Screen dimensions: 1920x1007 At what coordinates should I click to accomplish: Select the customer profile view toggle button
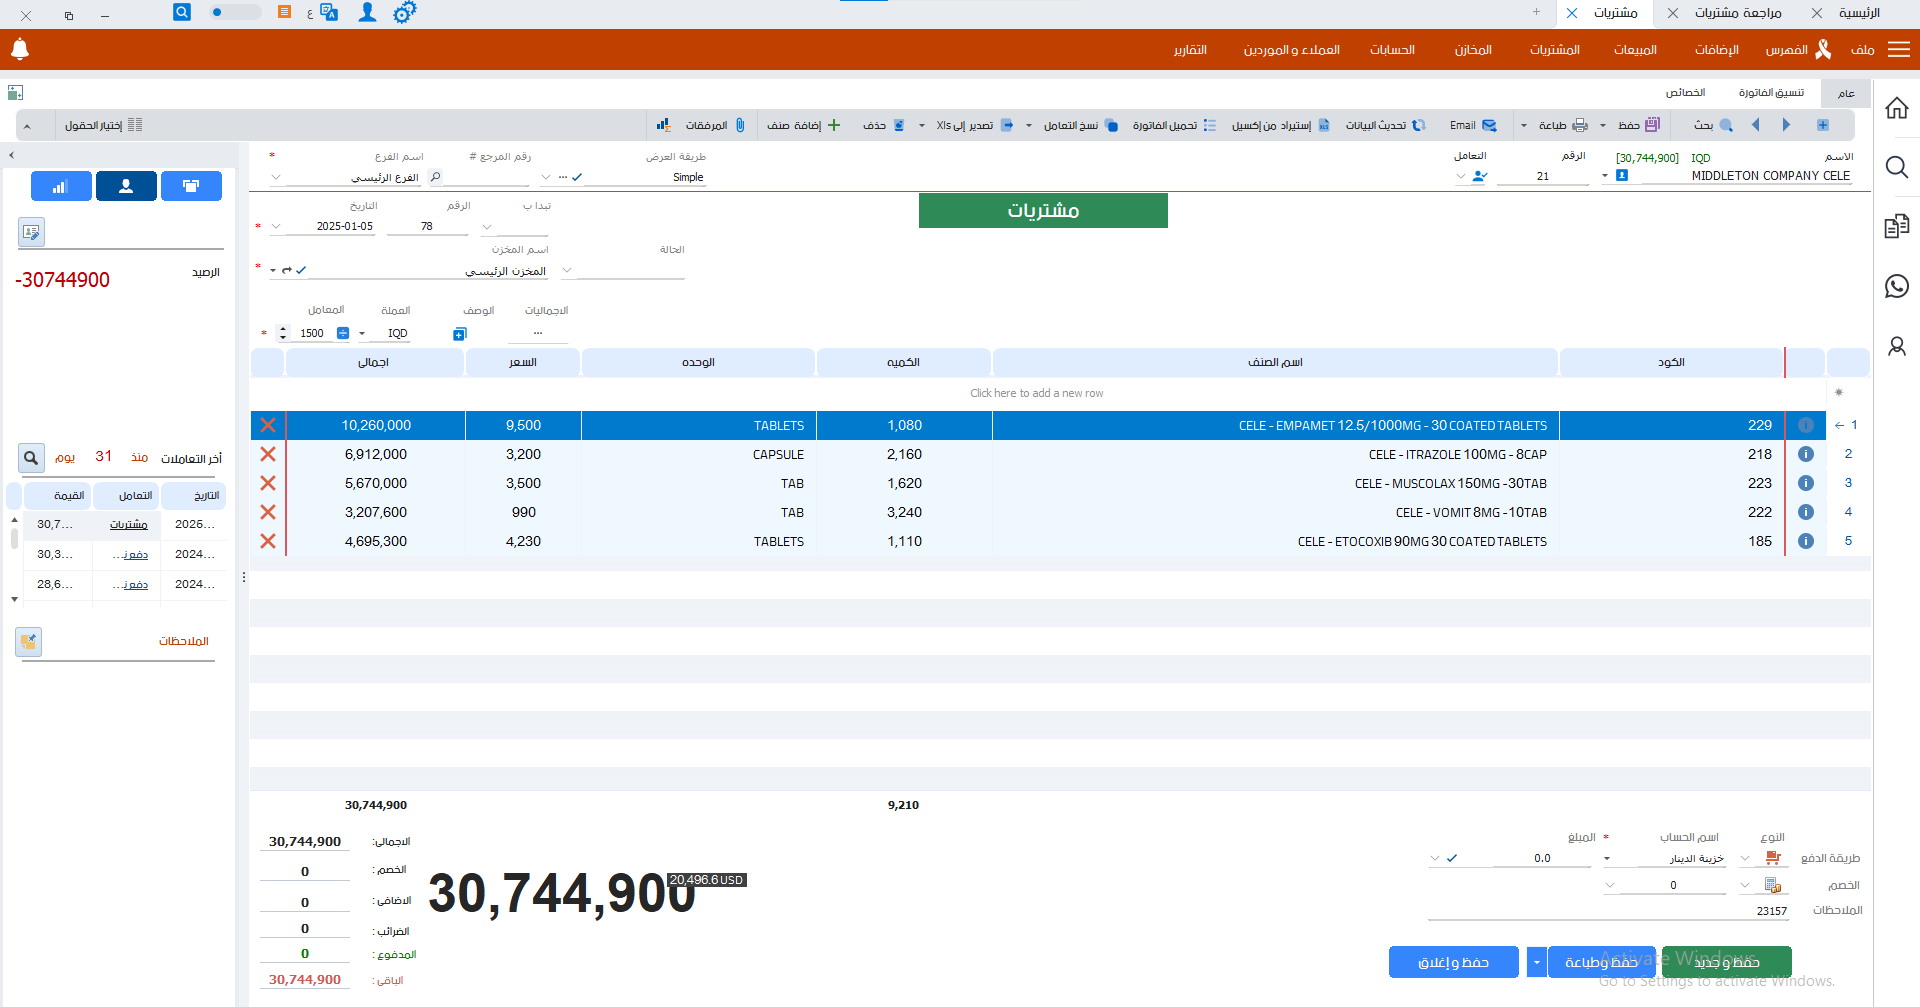(x=126, y=186)
